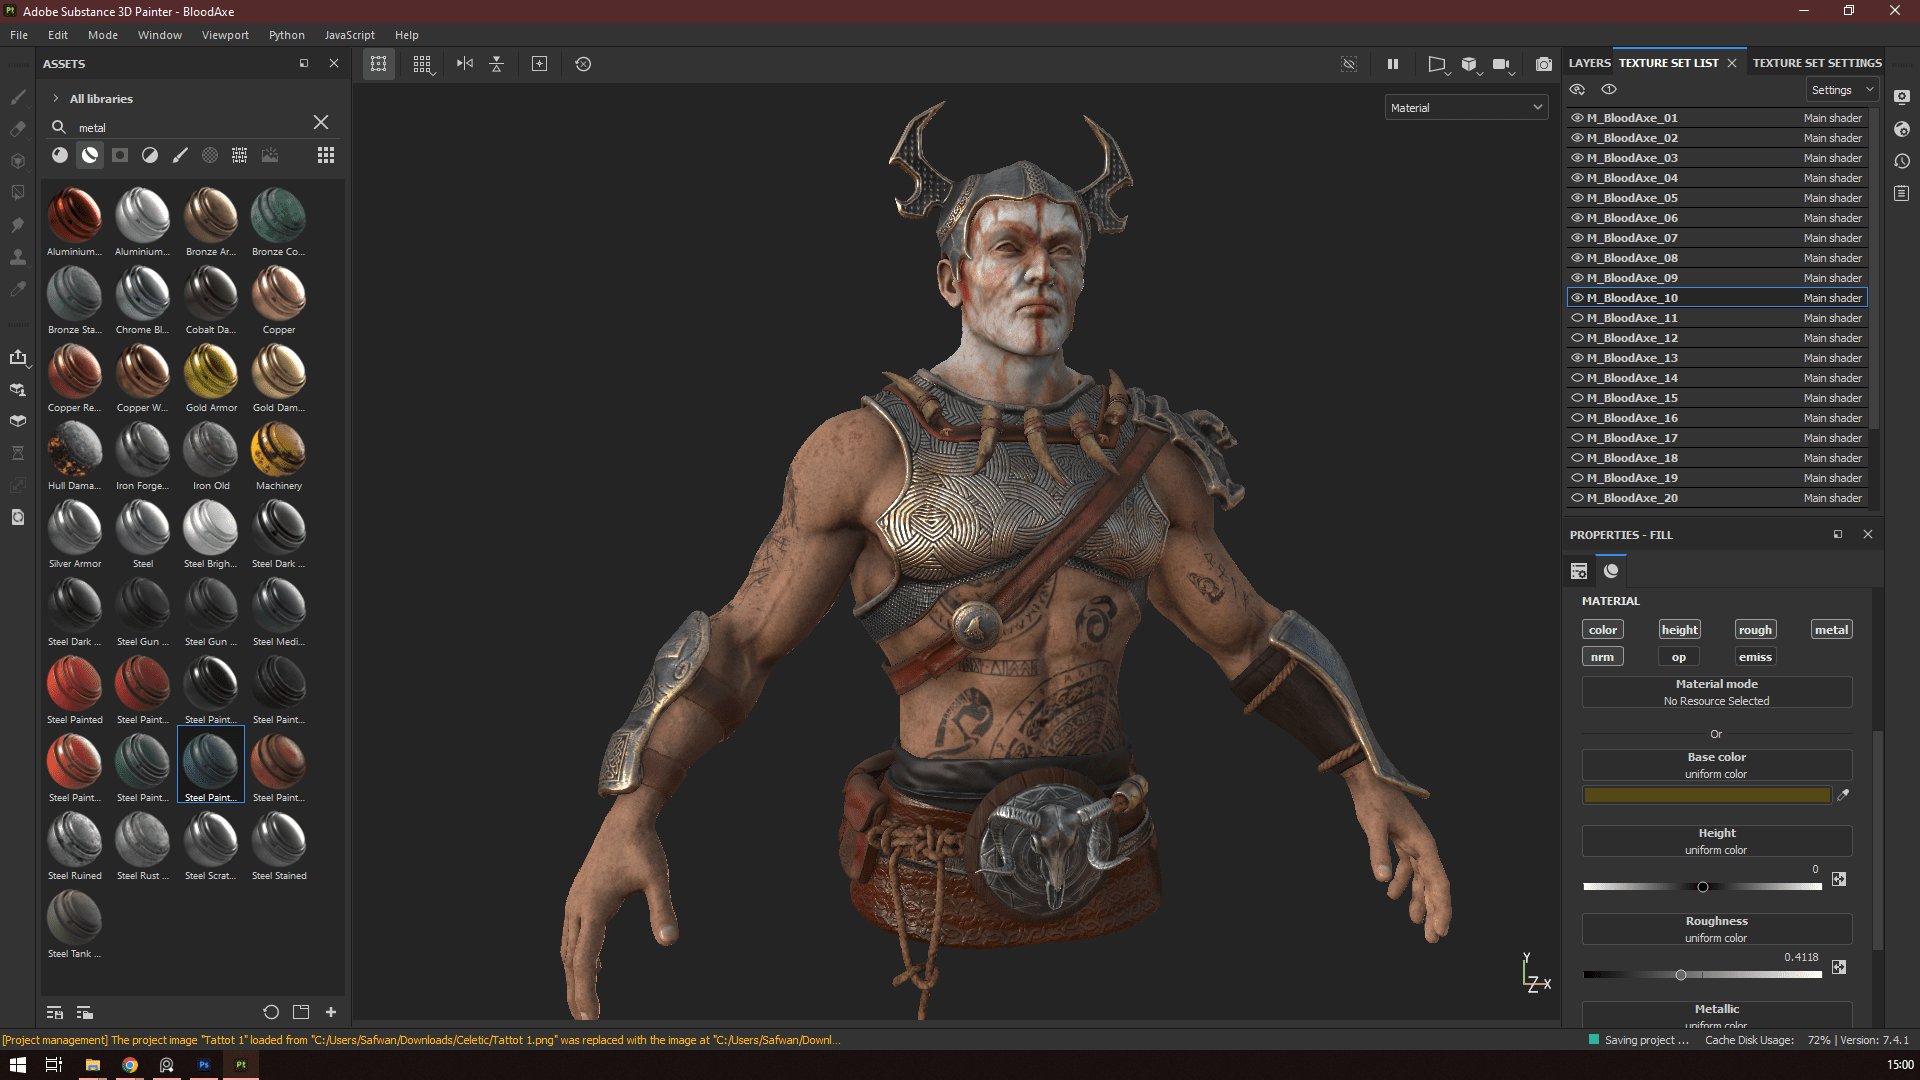Select the Smudge tool
The width and height of the screenshot is (1920, 1080).
(18, 225)
